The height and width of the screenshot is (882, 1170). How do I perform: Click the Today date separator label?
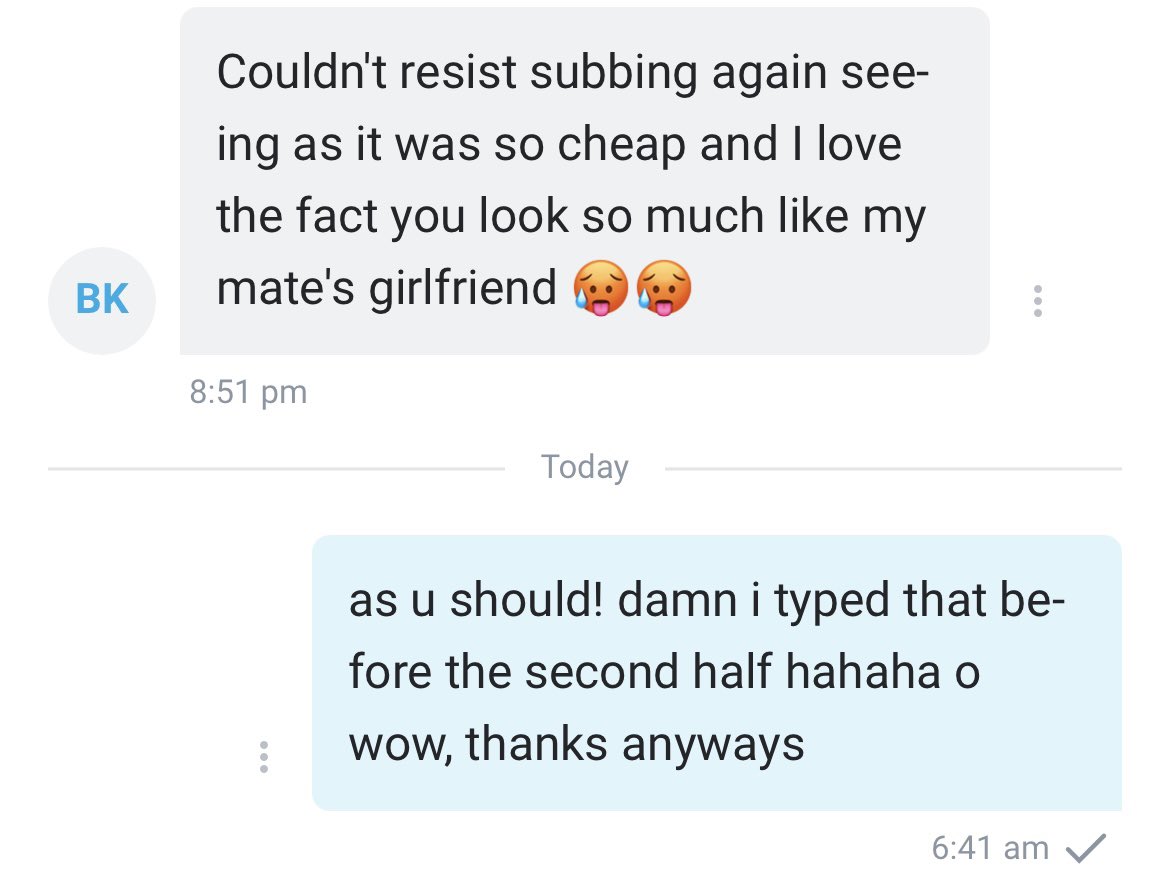pos(585,467)
